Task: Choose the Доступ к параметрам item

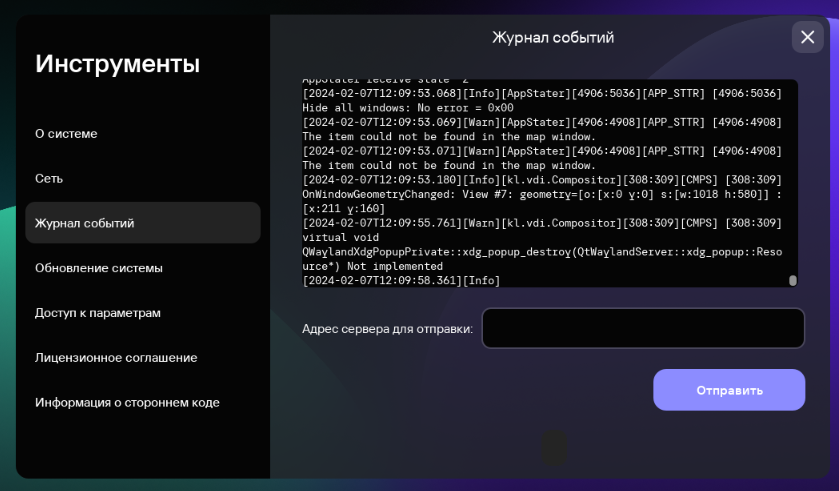Action: click(97, 313)
